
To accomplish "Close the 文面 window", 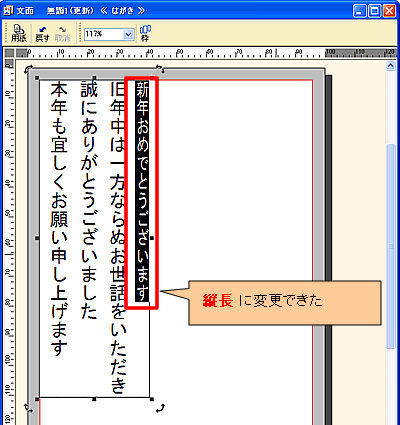I will pyautogui.click(x=389, y=11).
